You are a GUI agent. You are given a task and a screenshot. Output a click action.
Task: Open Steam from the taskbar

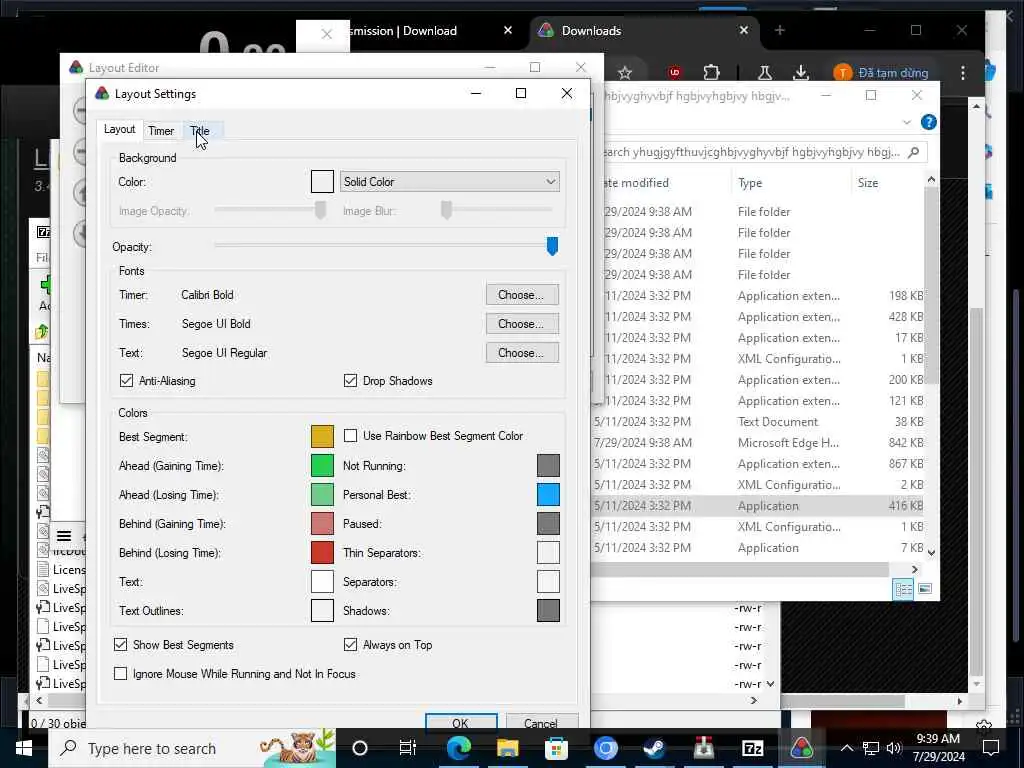(654, 748)
